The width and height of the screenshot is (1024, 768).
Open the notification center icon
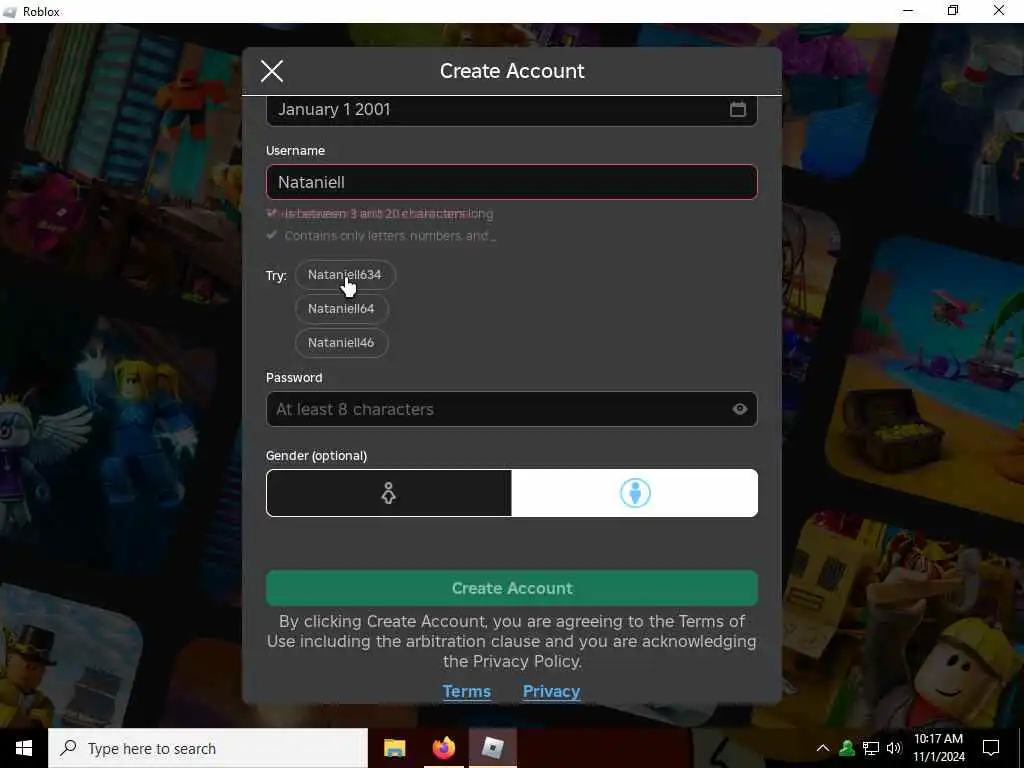pos(991,748)
